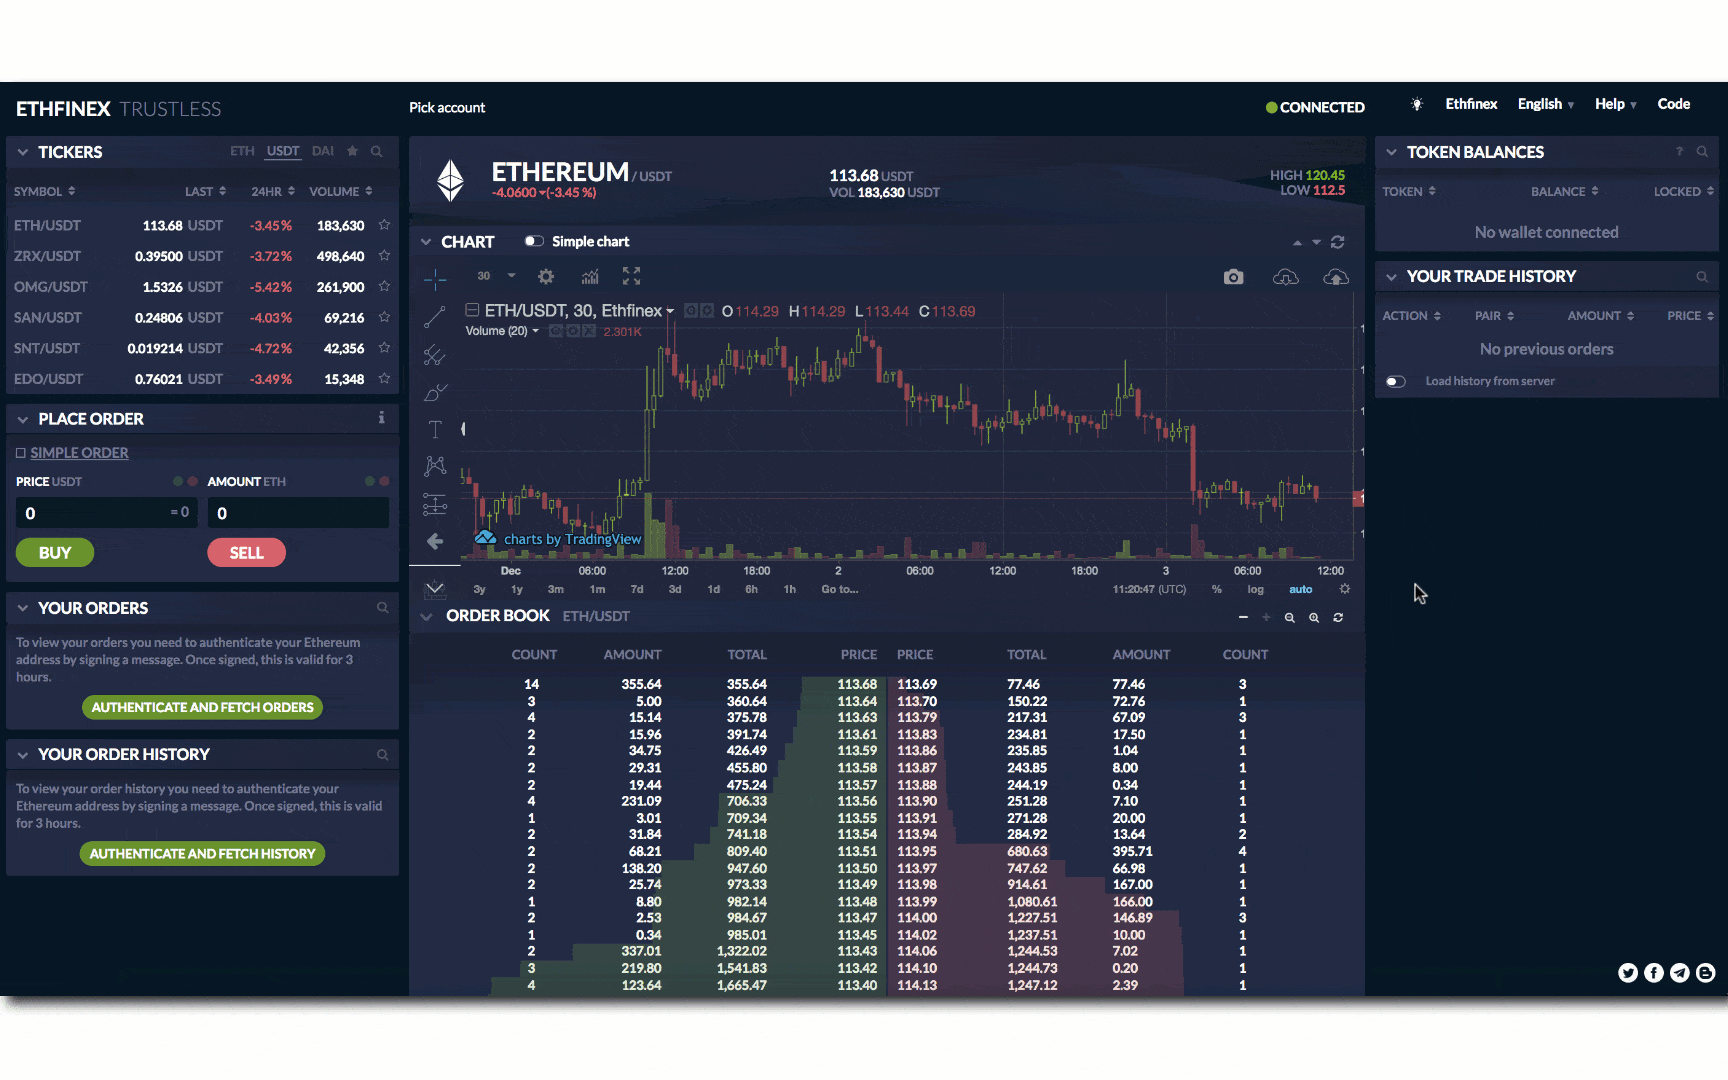Zoom out the order book
The image size is (1728, 1080).
pyautogui.click(x=1290, y=618)
